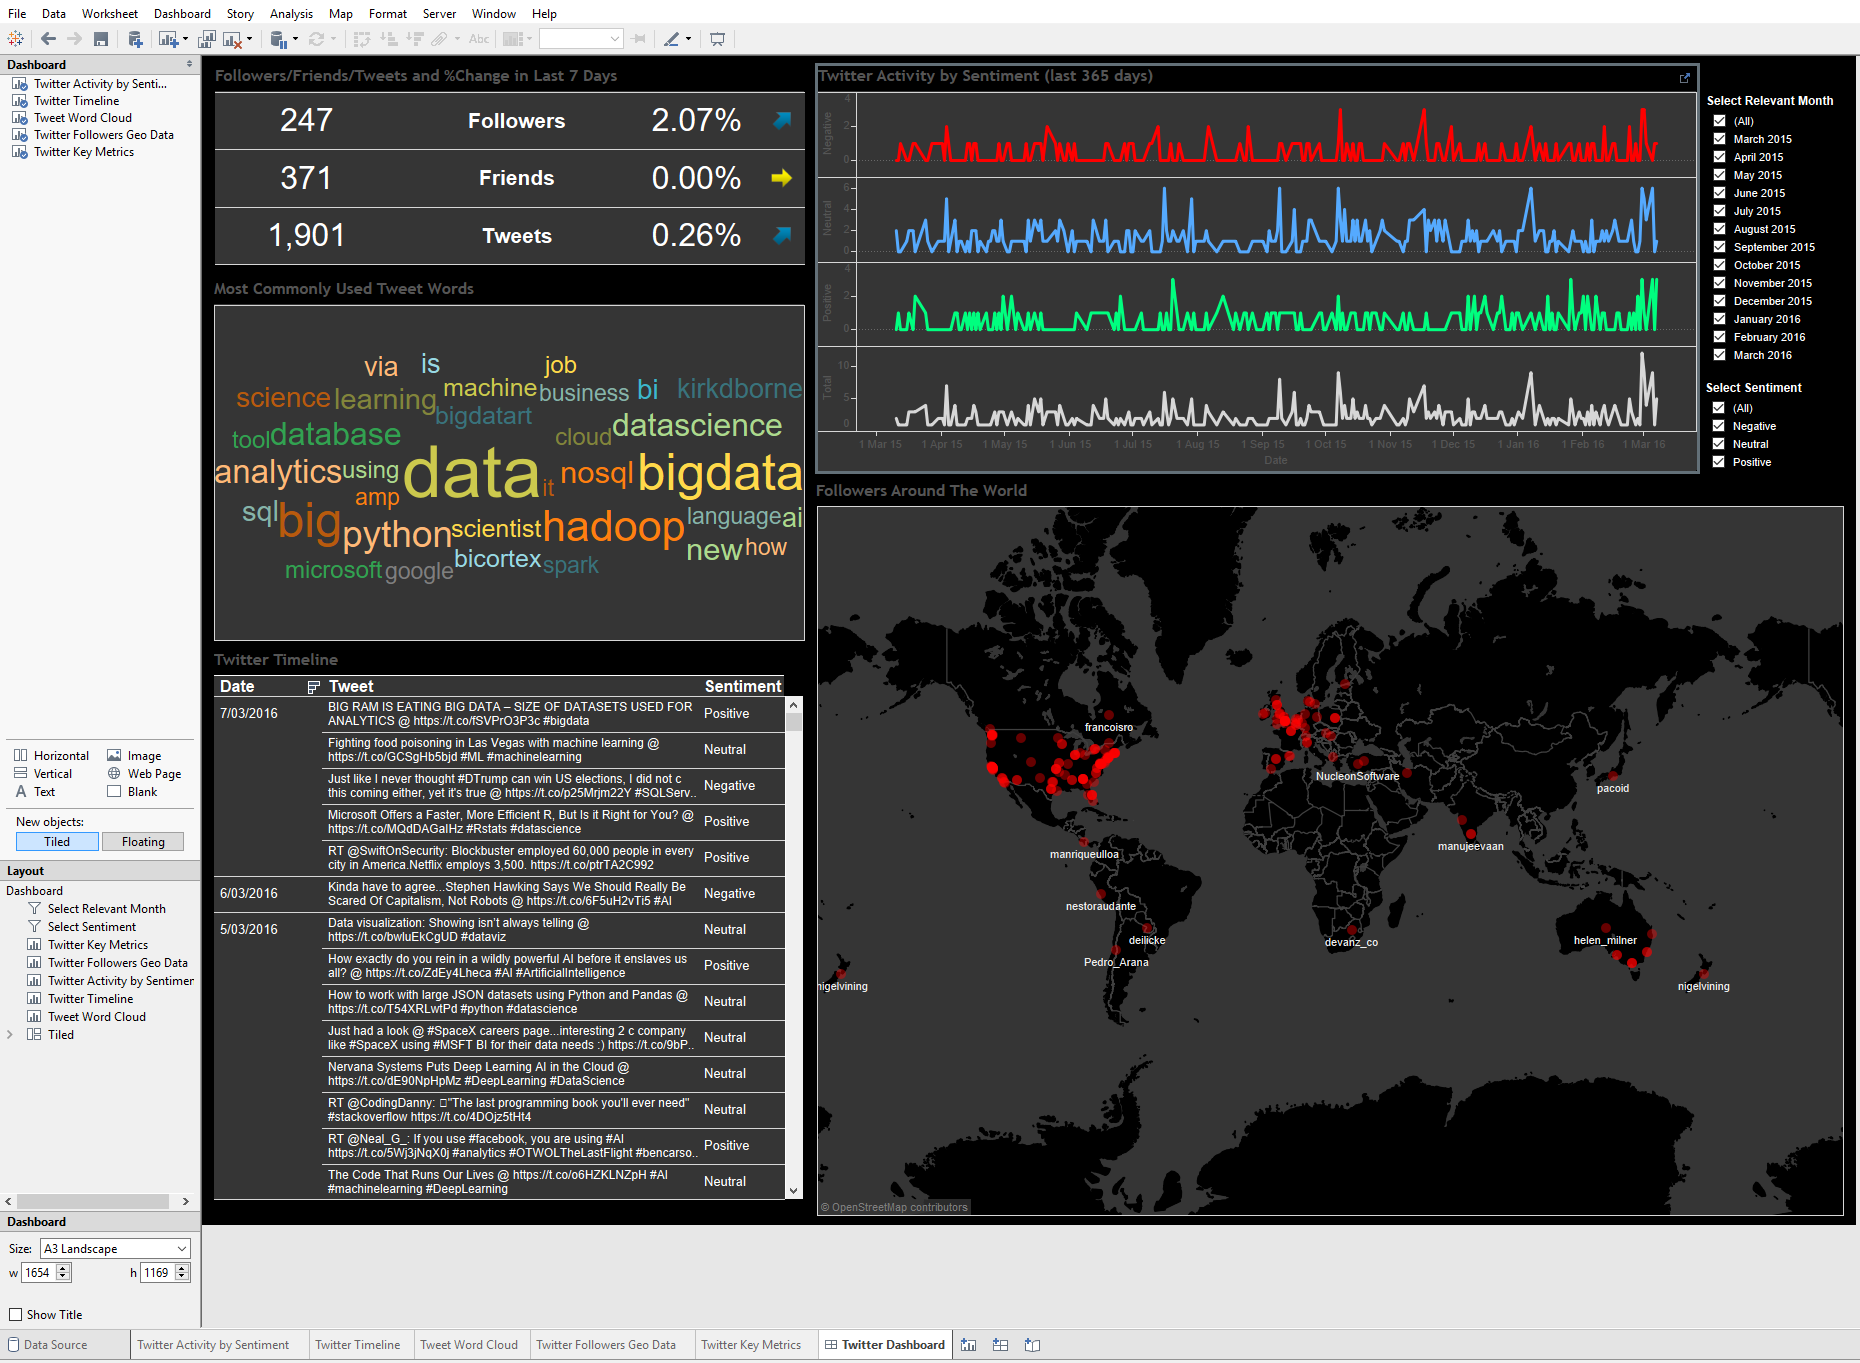Viewport: 1860px width, 1363px height.
Task: Select the Blank dashboard object
Action: (x=132, y=792)
